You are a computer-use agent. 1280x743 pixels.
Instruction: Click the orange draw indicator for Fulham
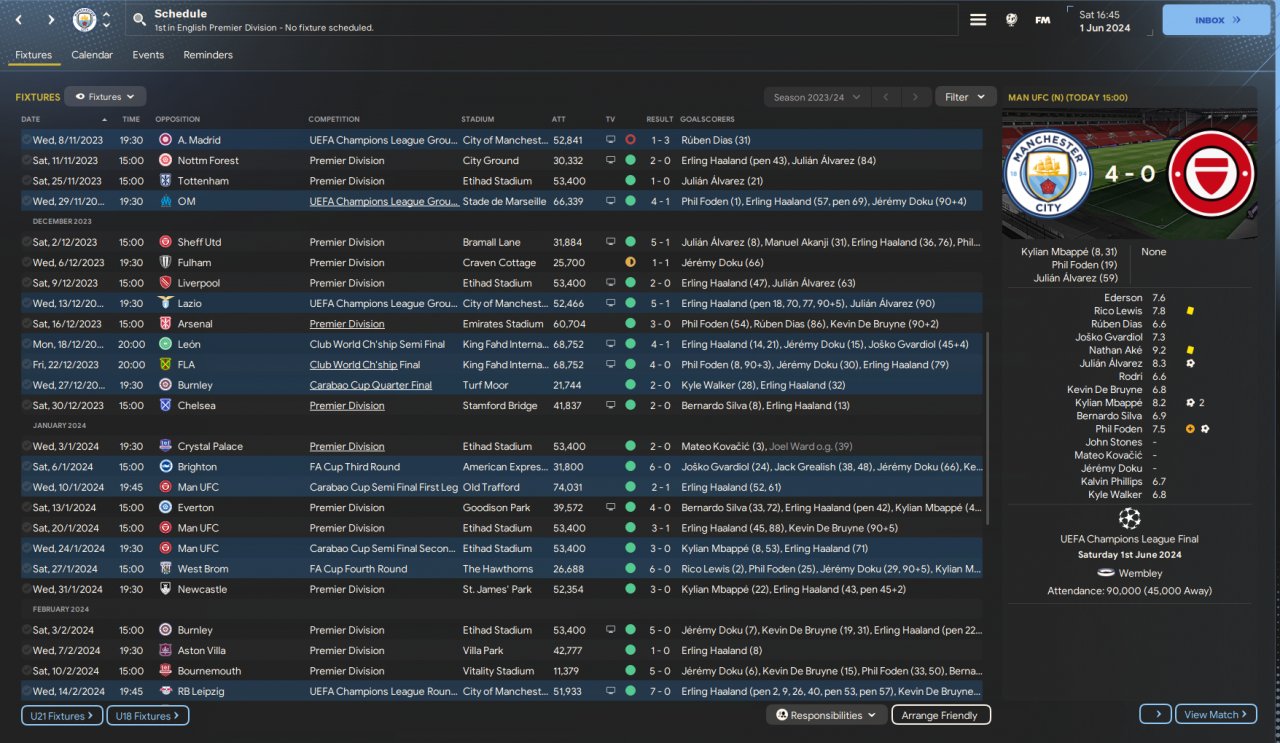pyautogui.click(x=630, y=263)
